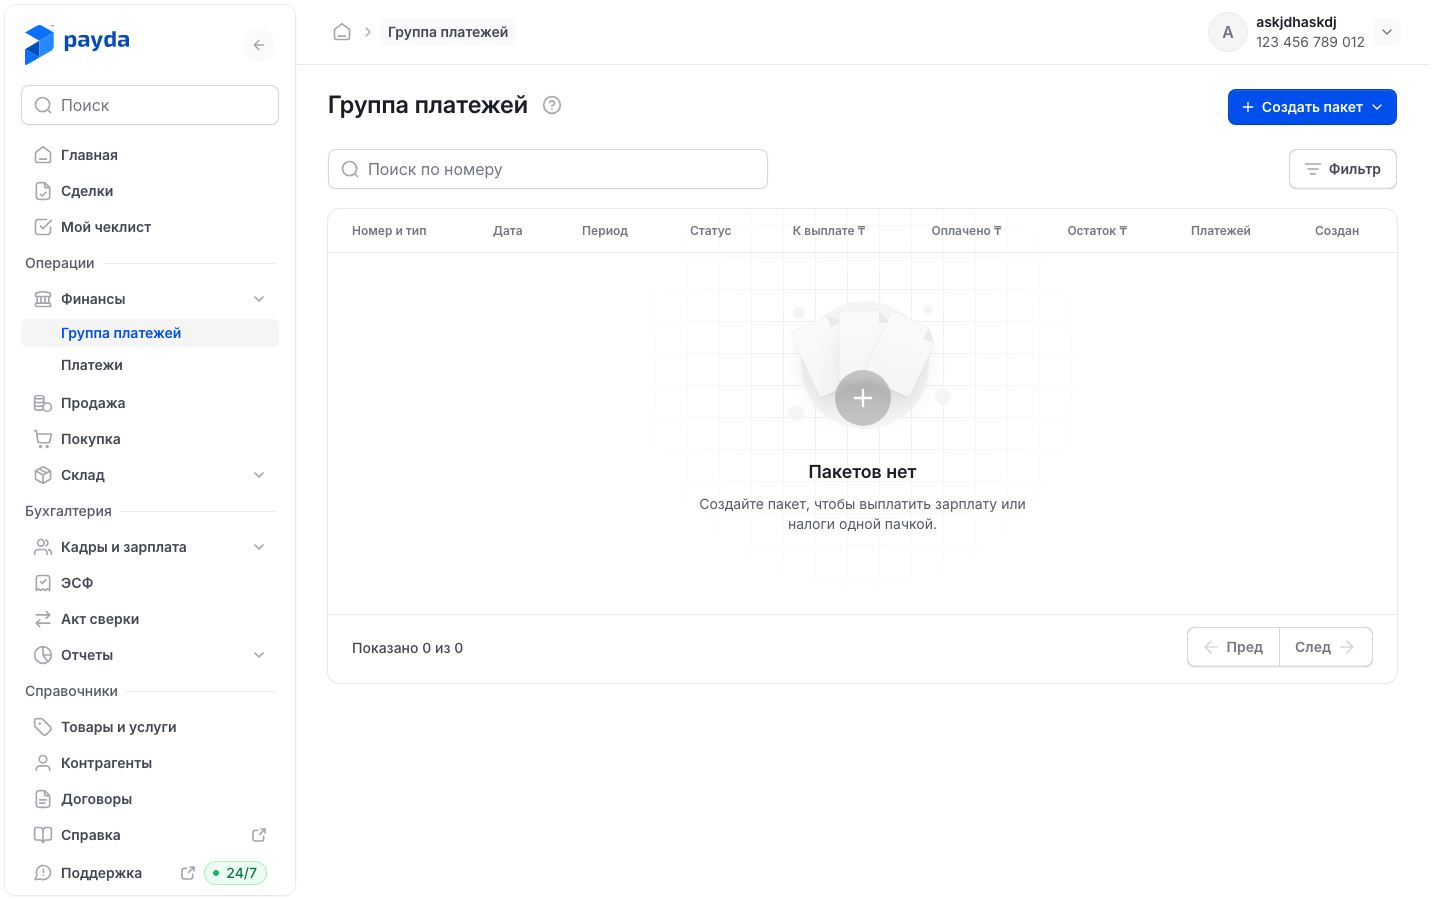
Task: Click the Покупка cart icon
Action: (x=43, y=439)
